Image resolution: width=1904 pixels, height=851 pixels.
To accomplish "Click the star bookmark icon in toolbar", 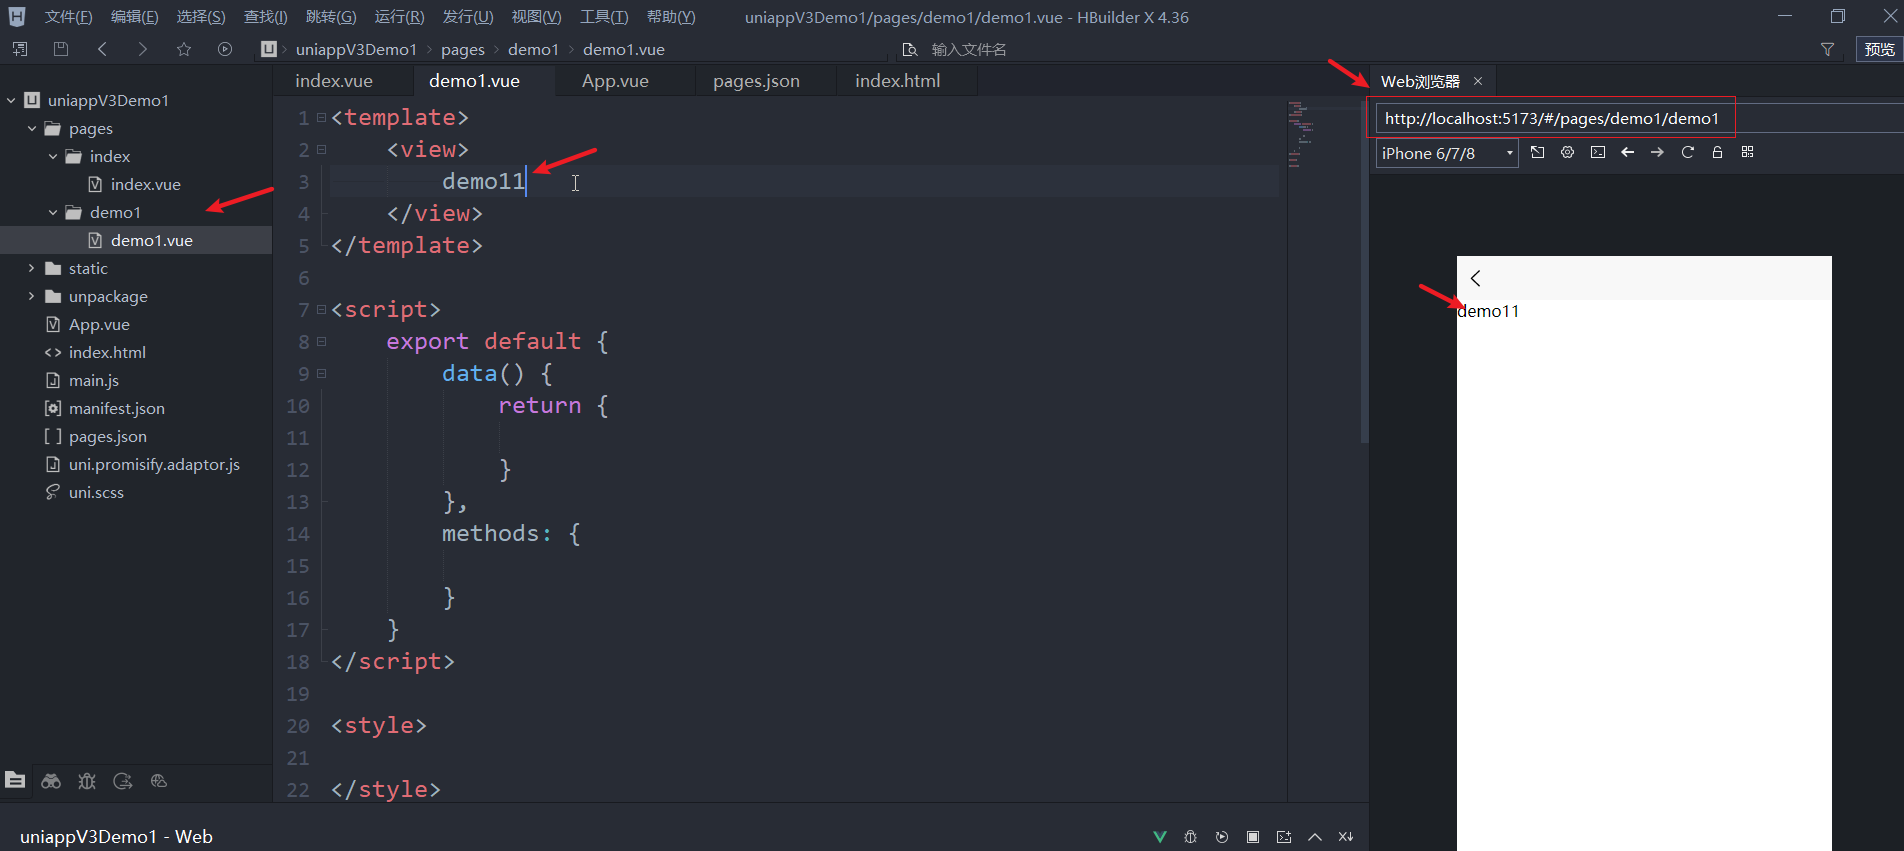I will coord(184,49).
